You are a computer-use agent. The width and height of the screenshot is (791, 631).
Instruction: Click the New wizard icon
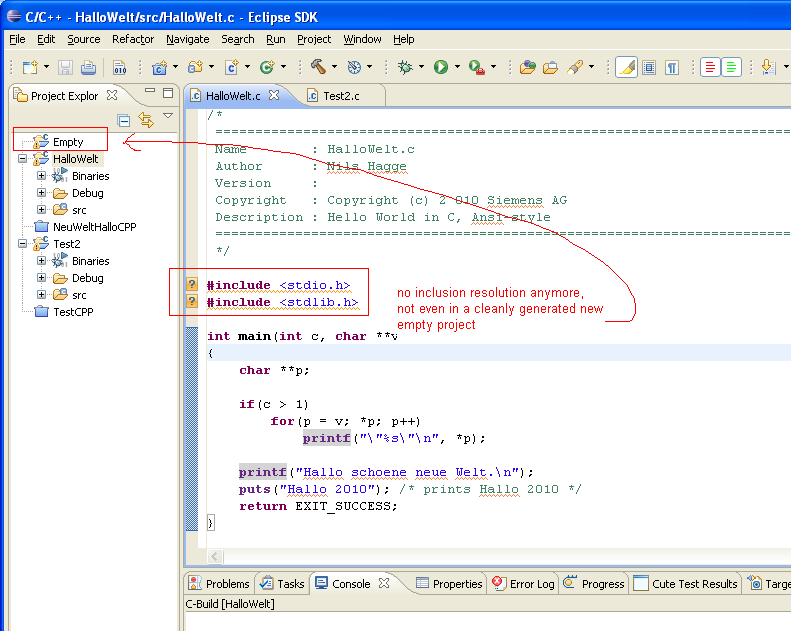(31, 67)
